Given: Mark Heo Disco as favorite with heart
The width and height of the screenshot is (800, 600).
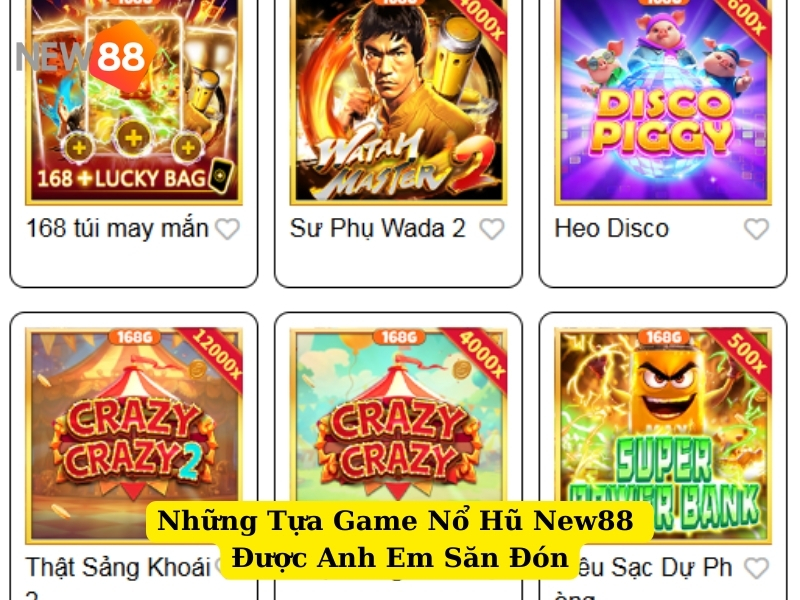Looking at the screenshot, I should click(756, 229).
